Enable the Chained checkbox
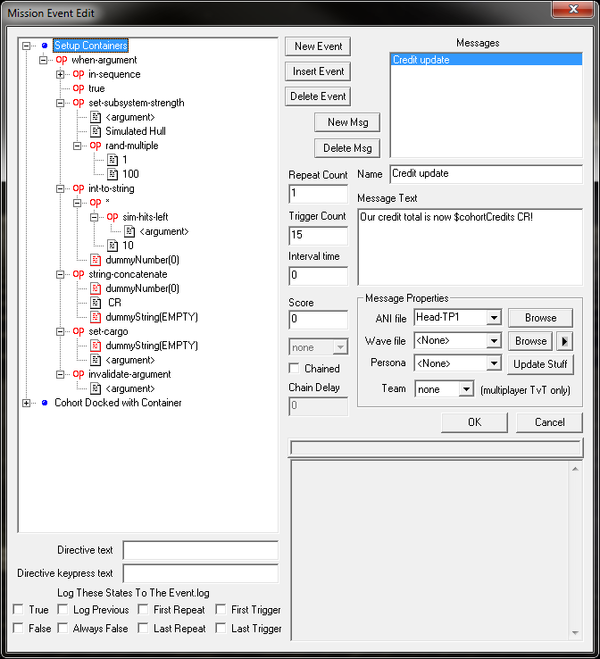The image size is (600, 659). click(295, 368)
